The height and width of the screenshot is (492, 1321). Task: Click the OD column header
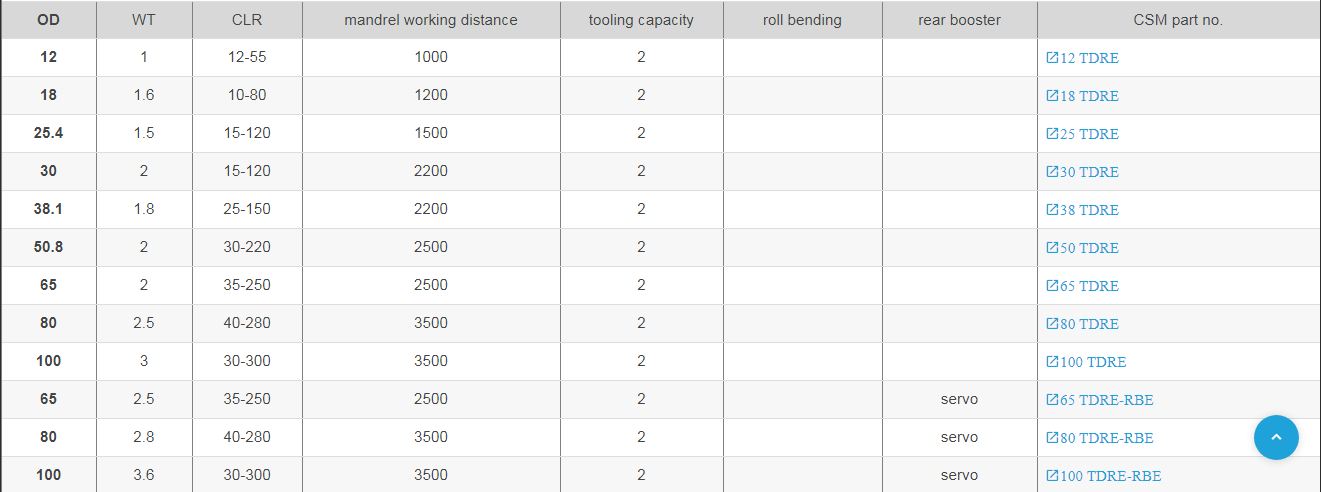pos(49,20)
